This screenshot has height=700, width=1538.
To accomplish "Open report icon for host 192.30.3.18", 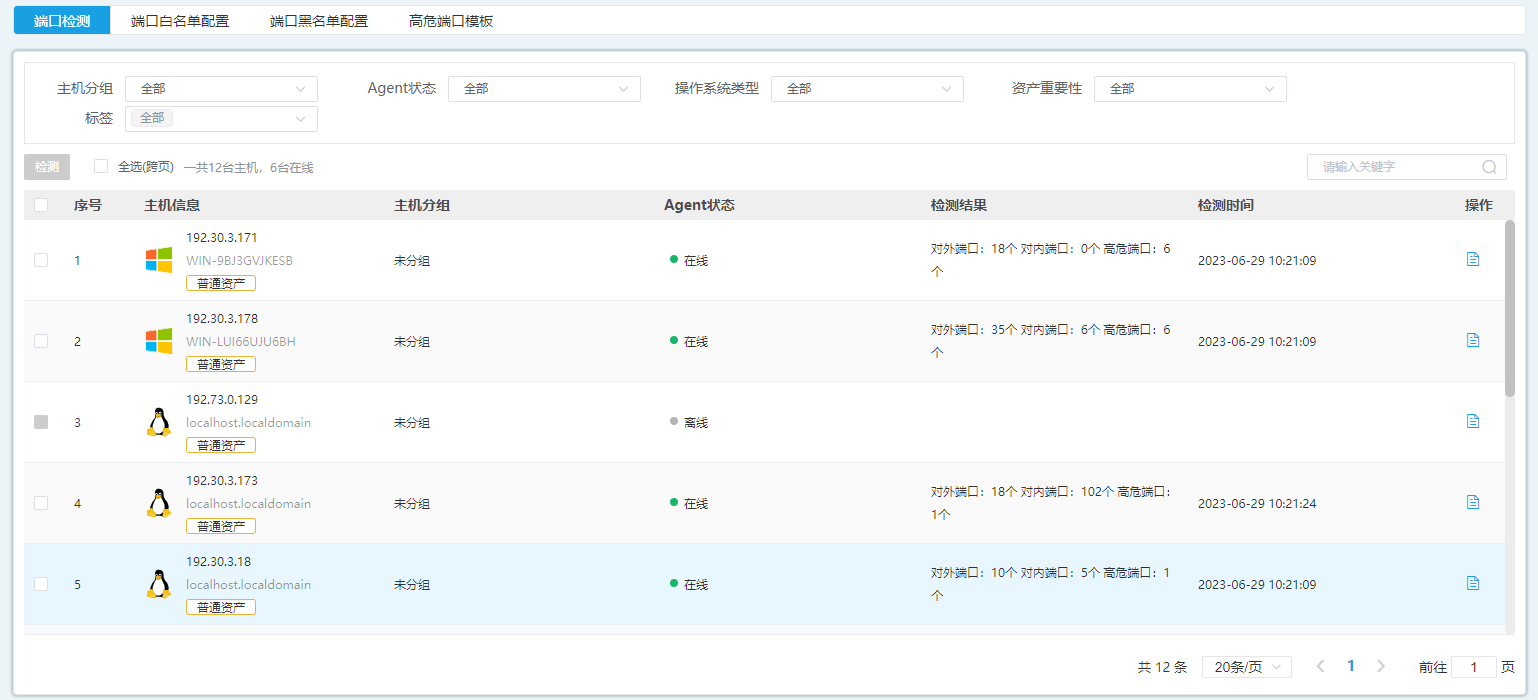I will pos(1472,583).
